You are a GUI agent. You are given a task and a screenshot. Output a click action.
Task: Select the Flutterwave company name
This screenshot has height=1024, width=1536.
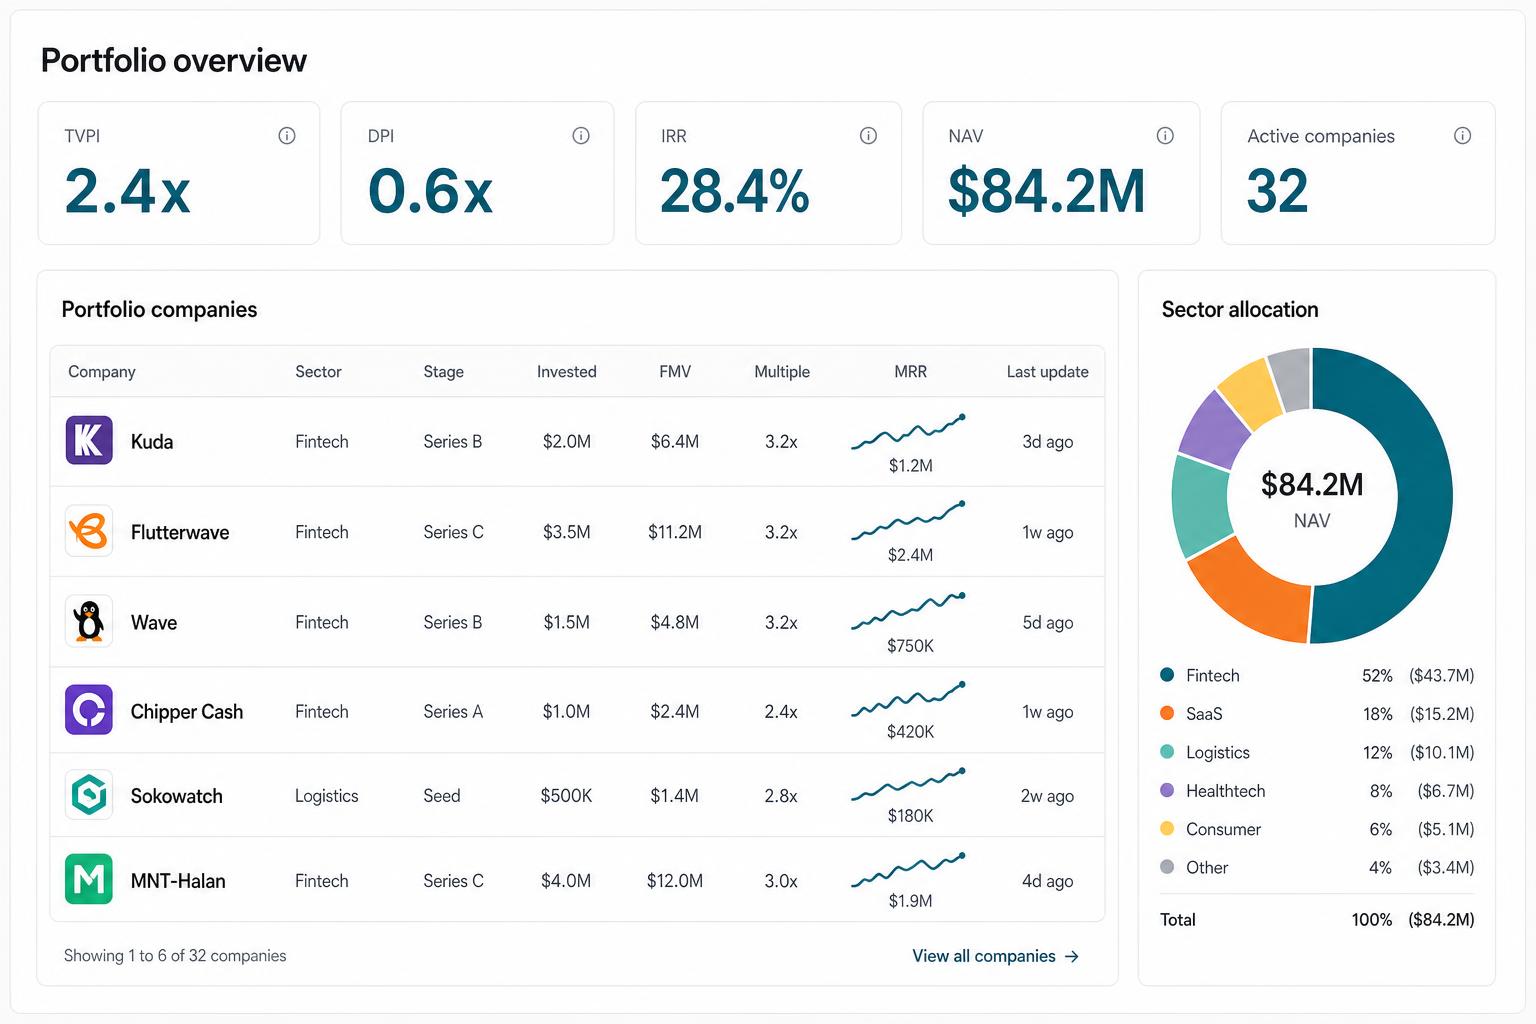click(x=180, y=532)
